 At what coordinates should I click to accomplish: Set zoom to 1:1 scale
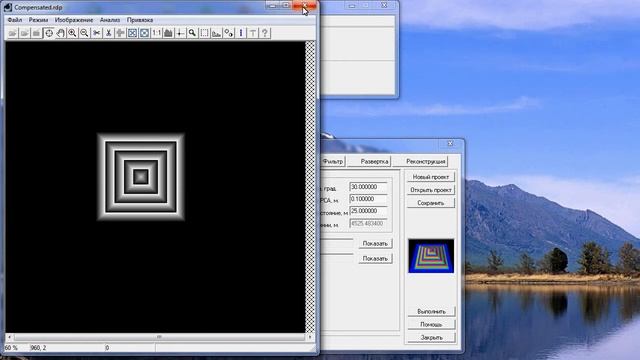(156, 33)
